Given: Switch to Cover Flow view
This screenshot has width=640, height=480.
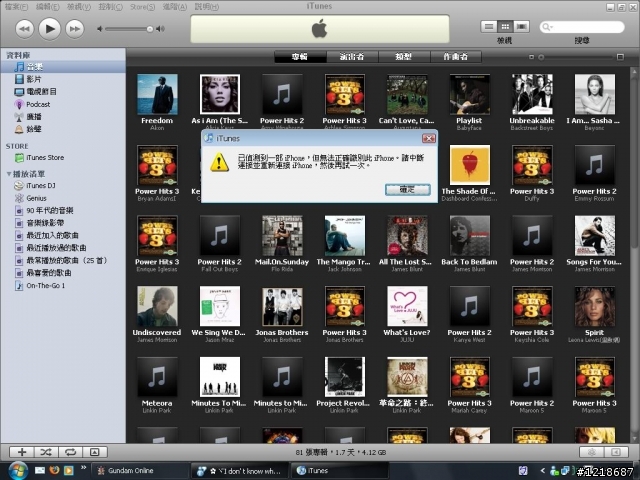Looking at the screenshot, I should coord(521,27).
